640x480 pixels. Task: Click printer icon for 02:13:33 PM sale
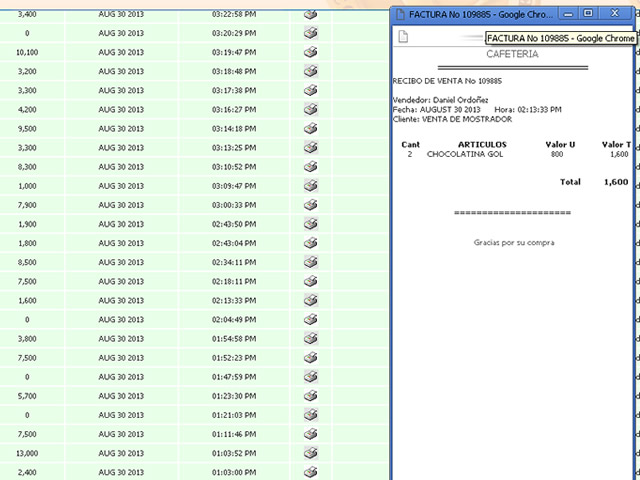[311, 300]
